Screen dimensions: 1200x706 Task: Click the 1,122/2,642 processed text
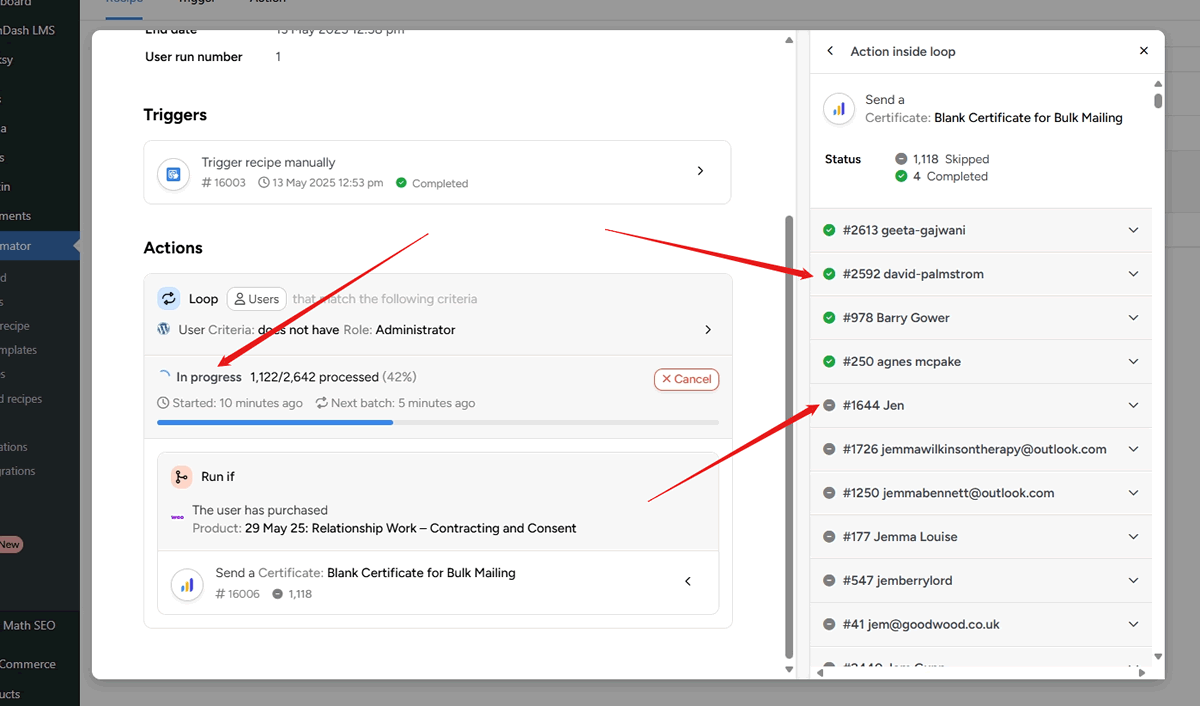(x=314, y=377)
